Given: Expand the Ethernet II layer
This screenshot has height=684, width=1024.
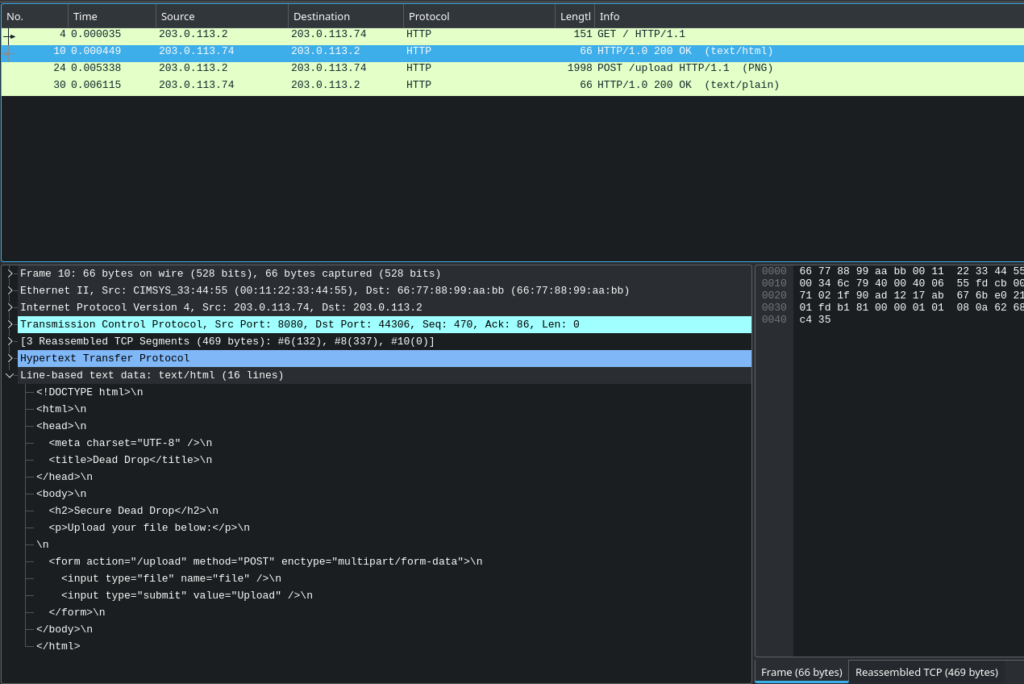Looking at the screenshot, I should click(x=10, y=290).
